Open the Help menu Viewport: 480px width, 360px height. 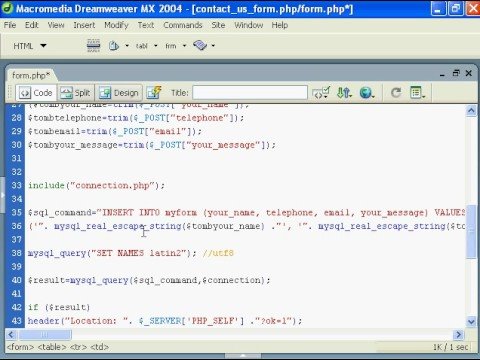pos(279,25)
